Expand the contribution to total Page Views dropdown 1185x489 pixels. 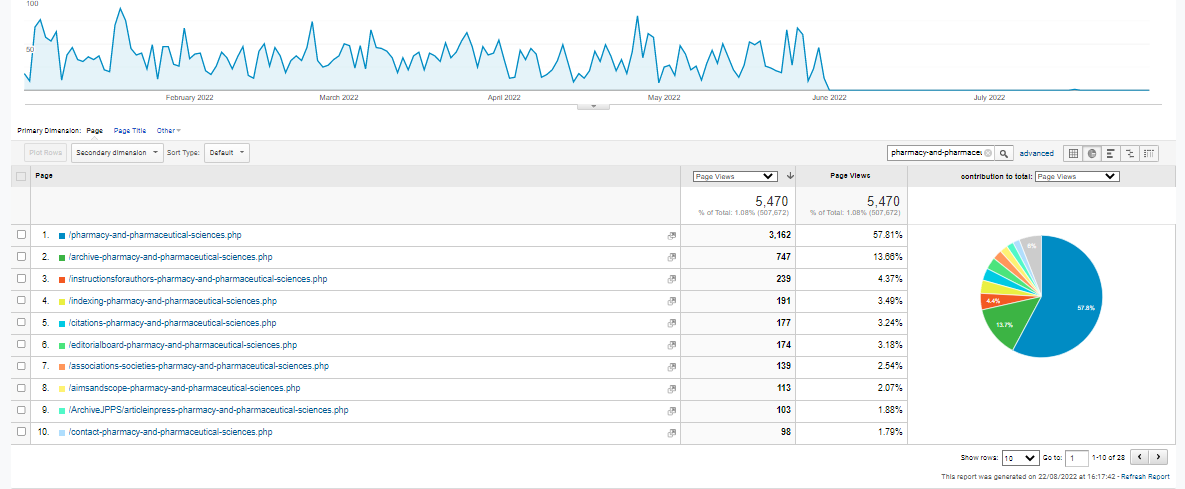[1076, 176]
